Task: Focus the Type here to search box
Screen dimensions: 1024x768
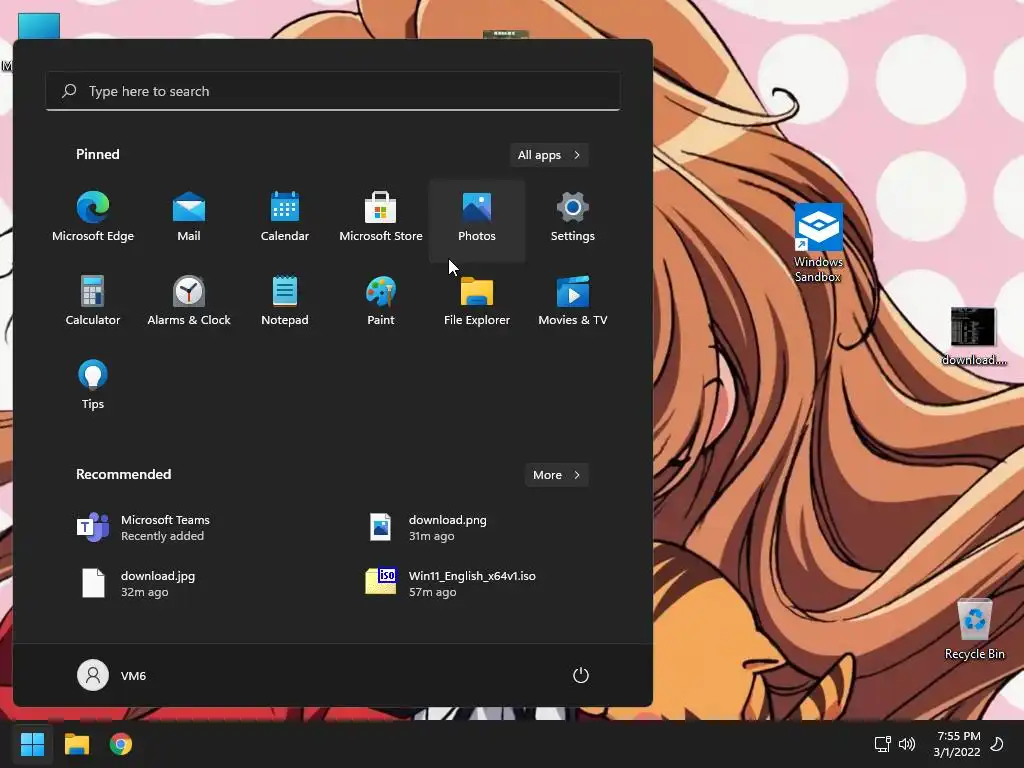Action: (x=333, y=91)
